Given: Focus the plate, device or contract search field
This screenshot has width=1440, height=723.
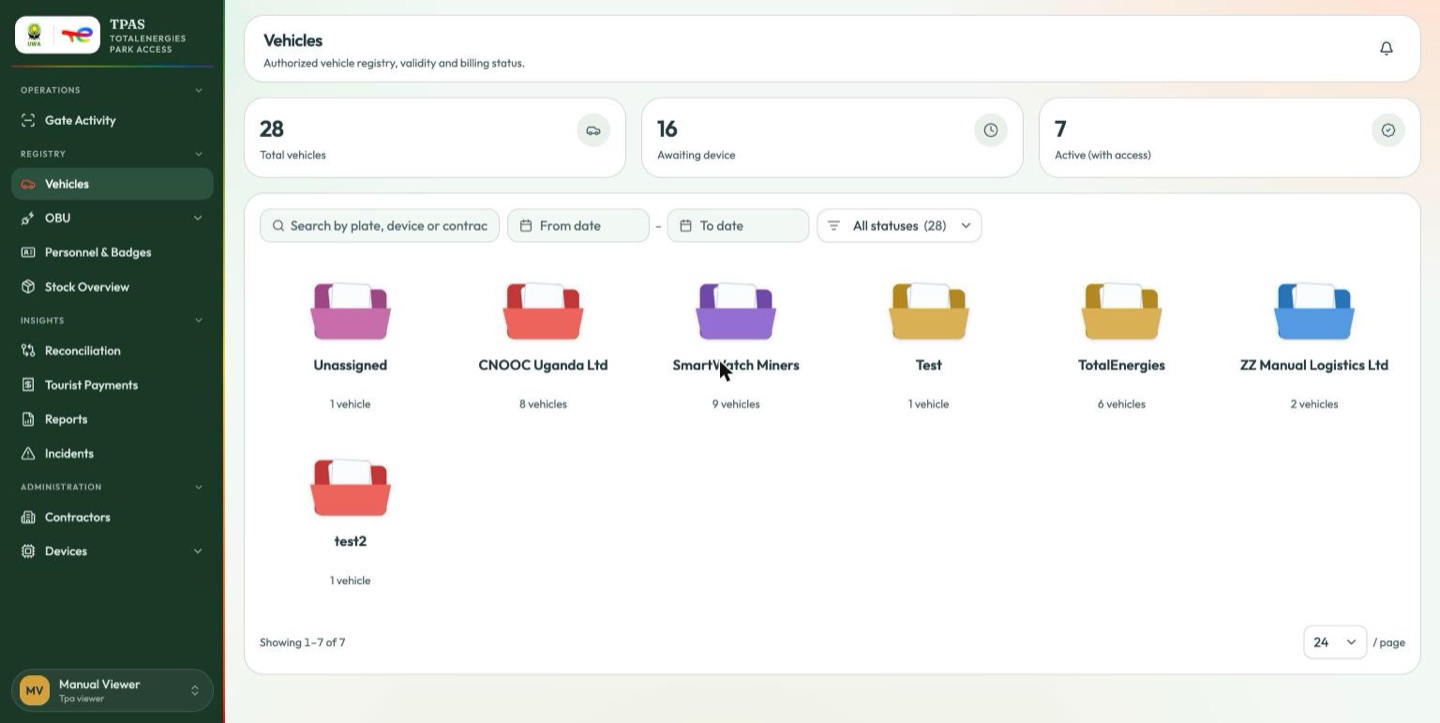Looking at the screenshot, I should (380, 226).
